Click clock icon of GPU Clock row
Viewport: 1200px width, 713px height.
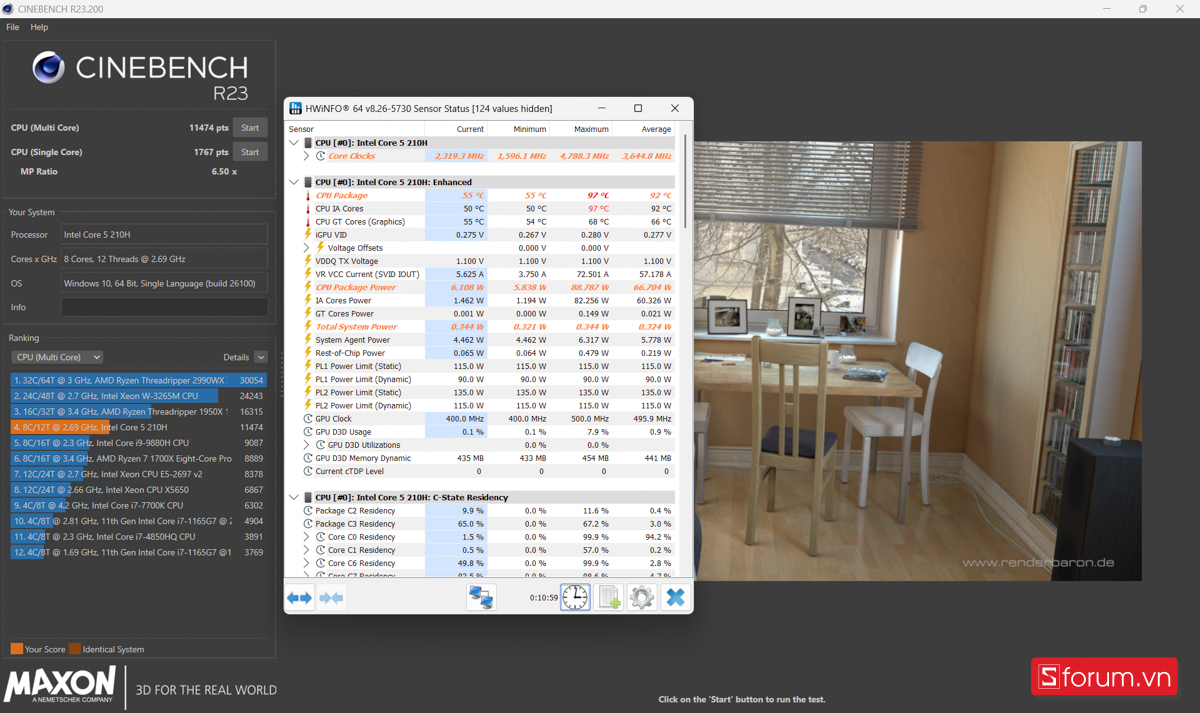click(308, 419)
